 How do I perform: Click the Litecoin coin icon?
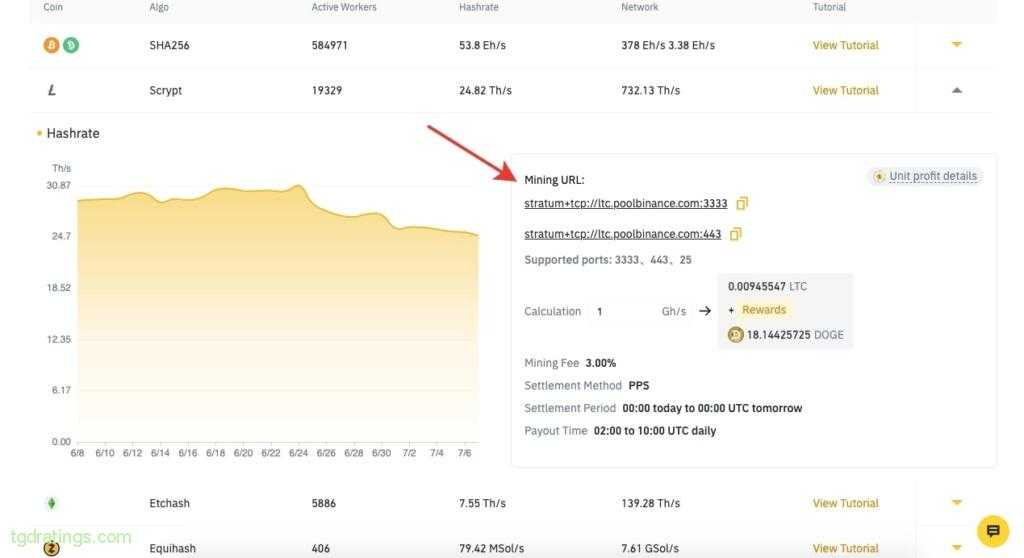(52, 90)
